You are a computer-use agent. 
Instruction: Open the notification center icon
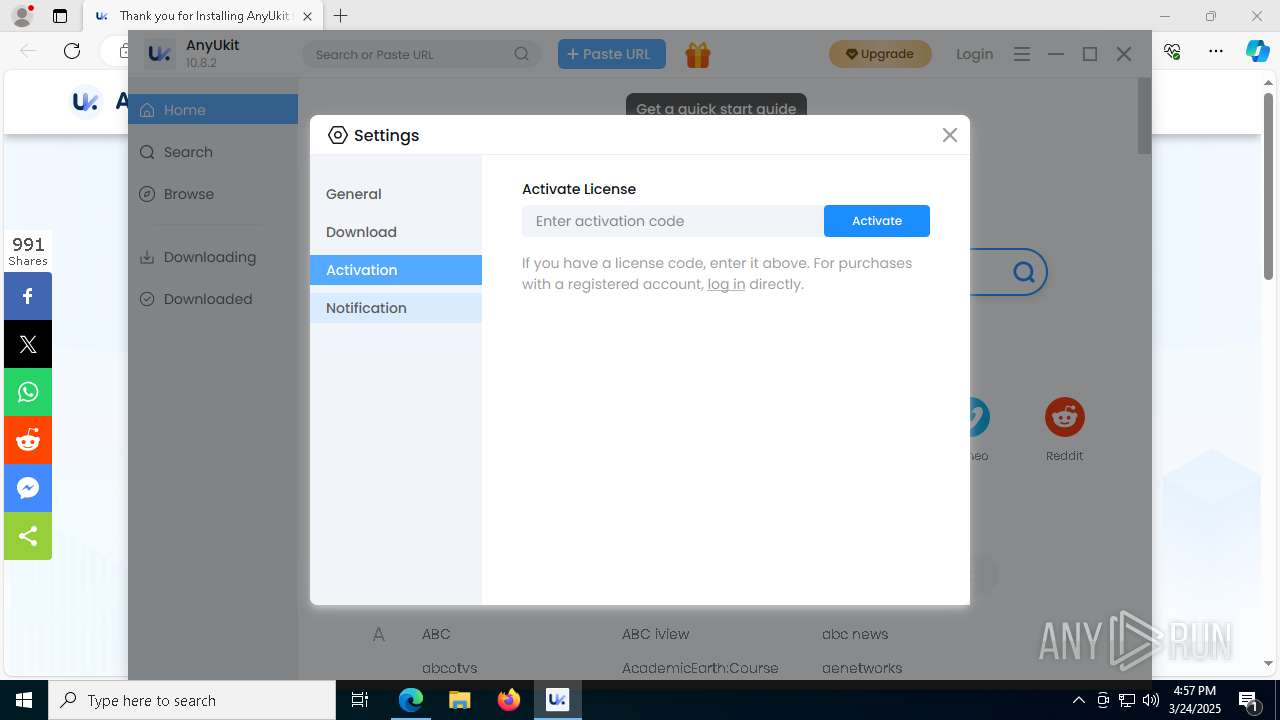click(x=1249, y=700)
